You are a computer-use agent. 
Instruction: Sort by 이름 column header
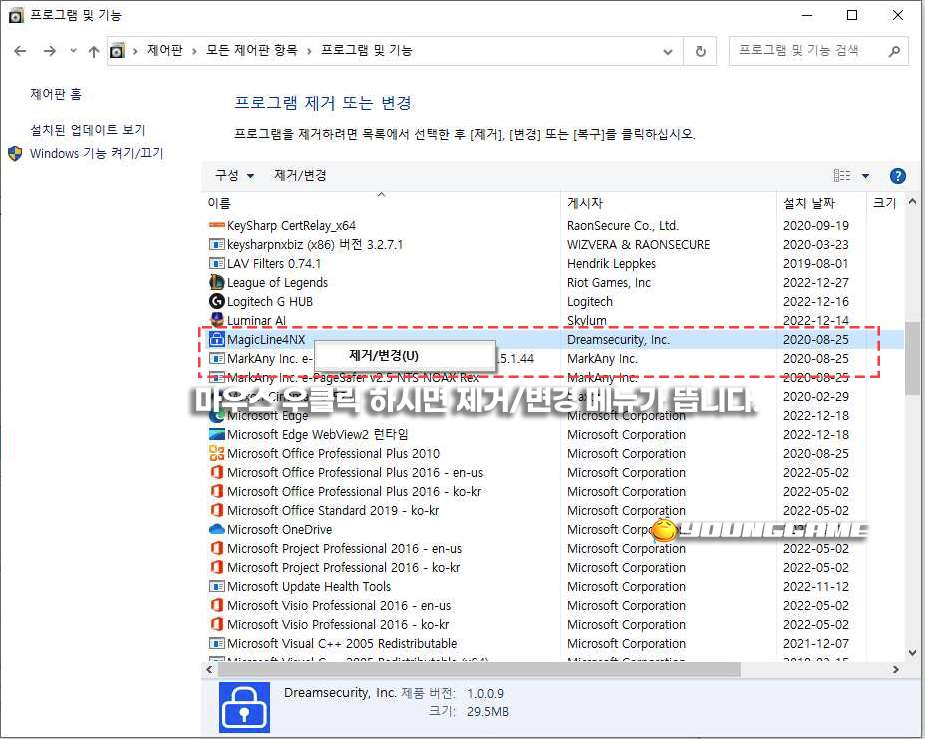[x=219, y=203]
